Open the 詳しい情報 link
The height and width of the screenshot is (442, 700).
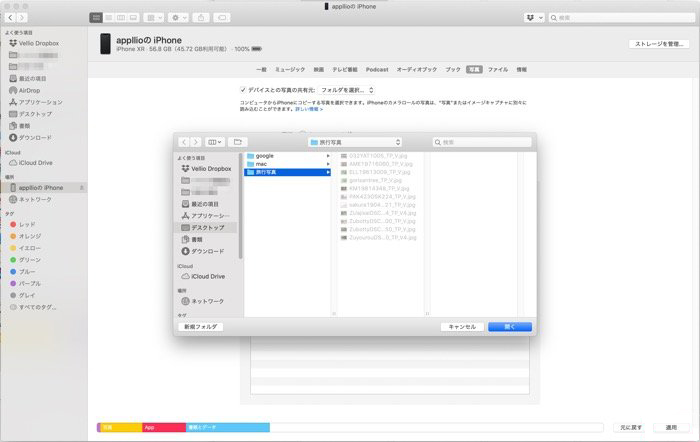click(x=309, y=109)
